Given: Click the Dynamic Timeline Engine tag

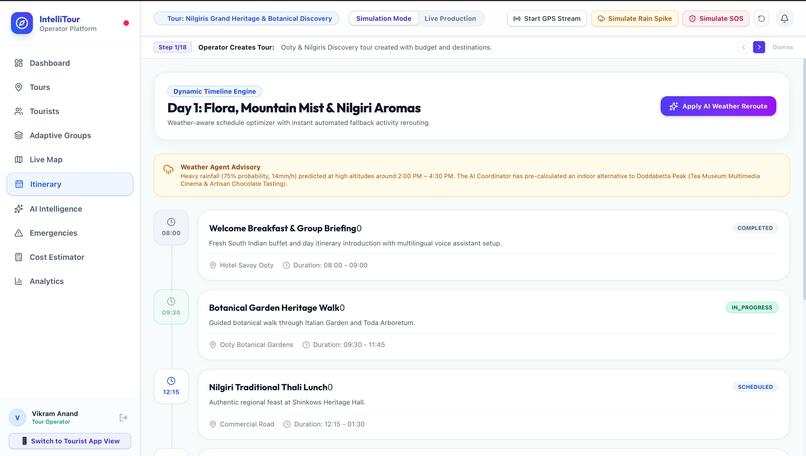Looking at the screenshot, I should point(214,92).
